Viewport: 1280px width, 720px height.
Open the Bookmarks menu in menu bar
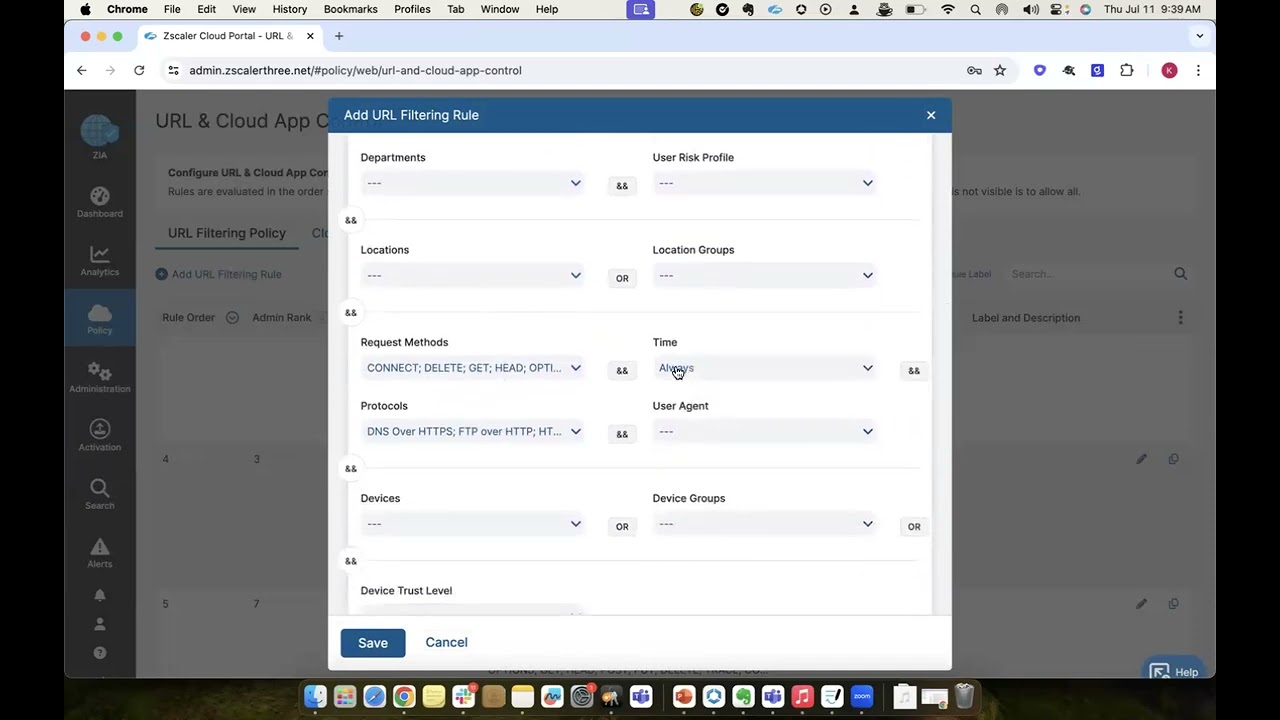click(x=351, y=9)
